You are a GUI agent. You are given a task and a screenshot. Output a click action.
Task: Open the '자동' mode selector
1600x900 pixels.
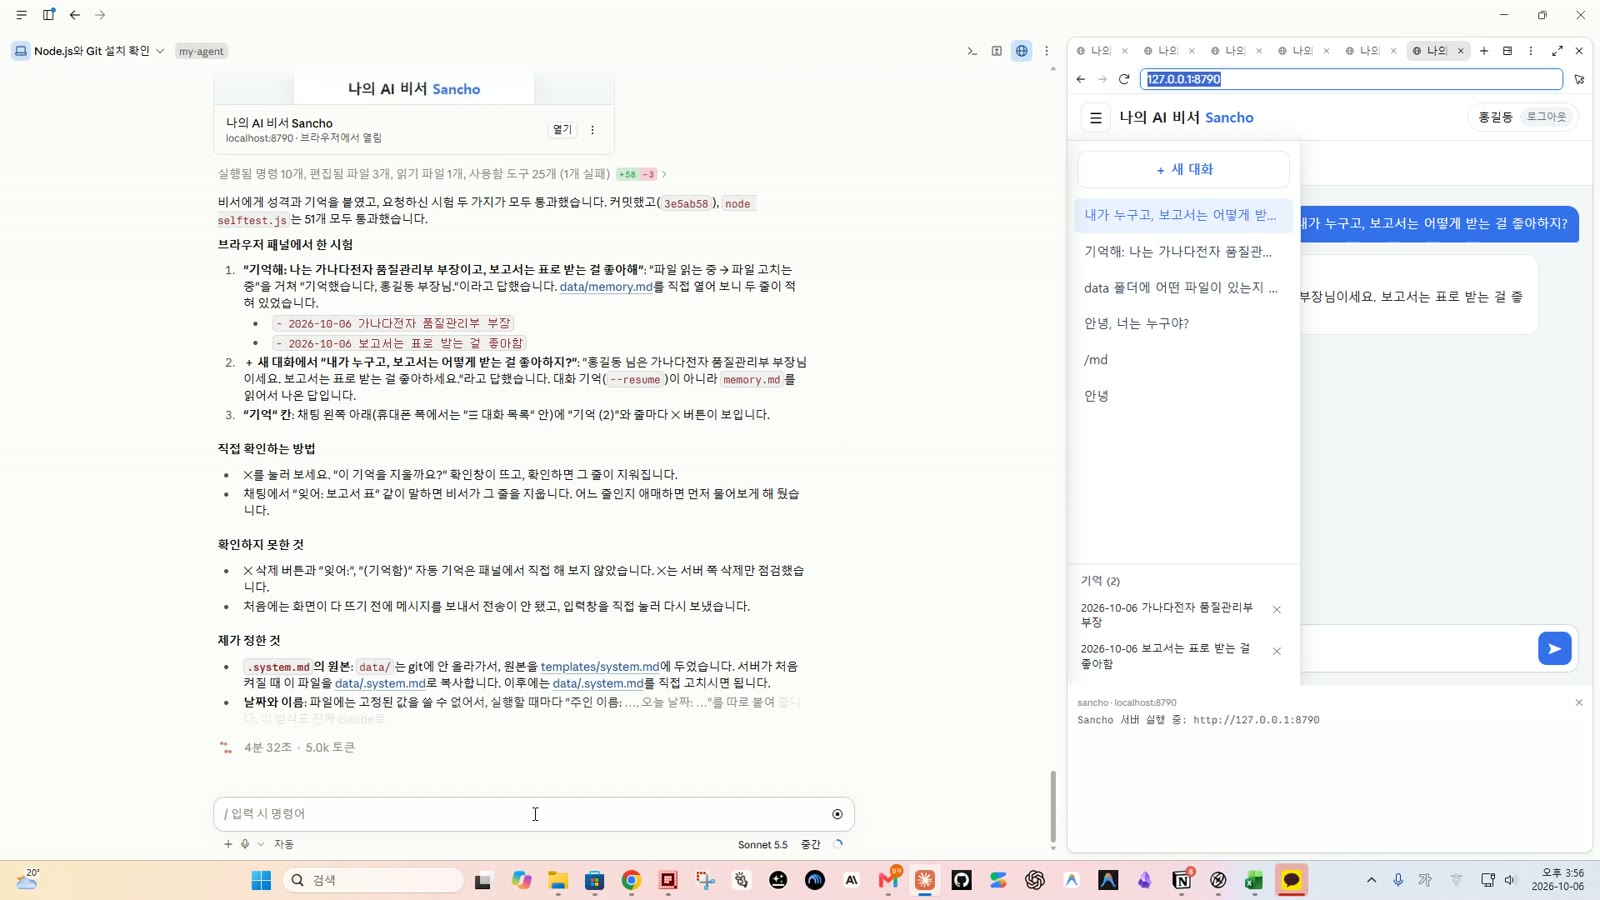tap(284, 845)
